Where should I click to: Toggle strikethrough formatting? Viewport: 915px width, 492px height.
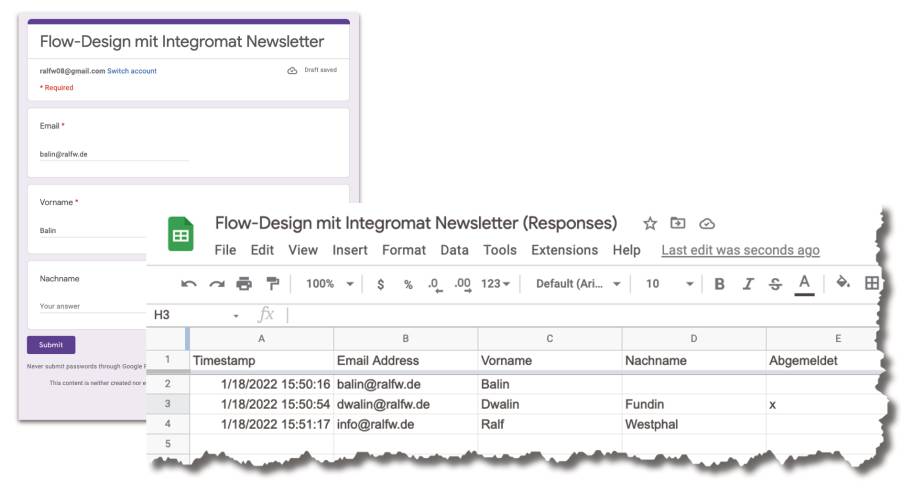775,284
